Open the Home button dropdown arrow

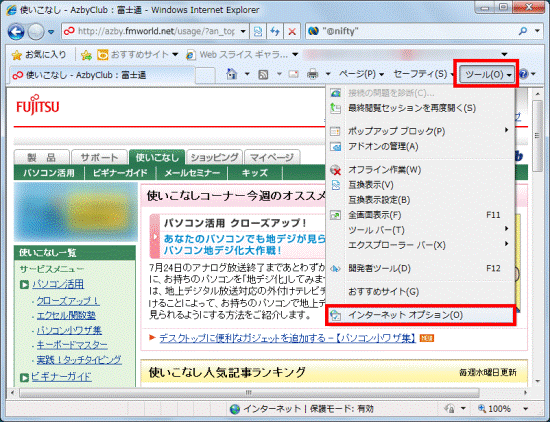[247, 74]
